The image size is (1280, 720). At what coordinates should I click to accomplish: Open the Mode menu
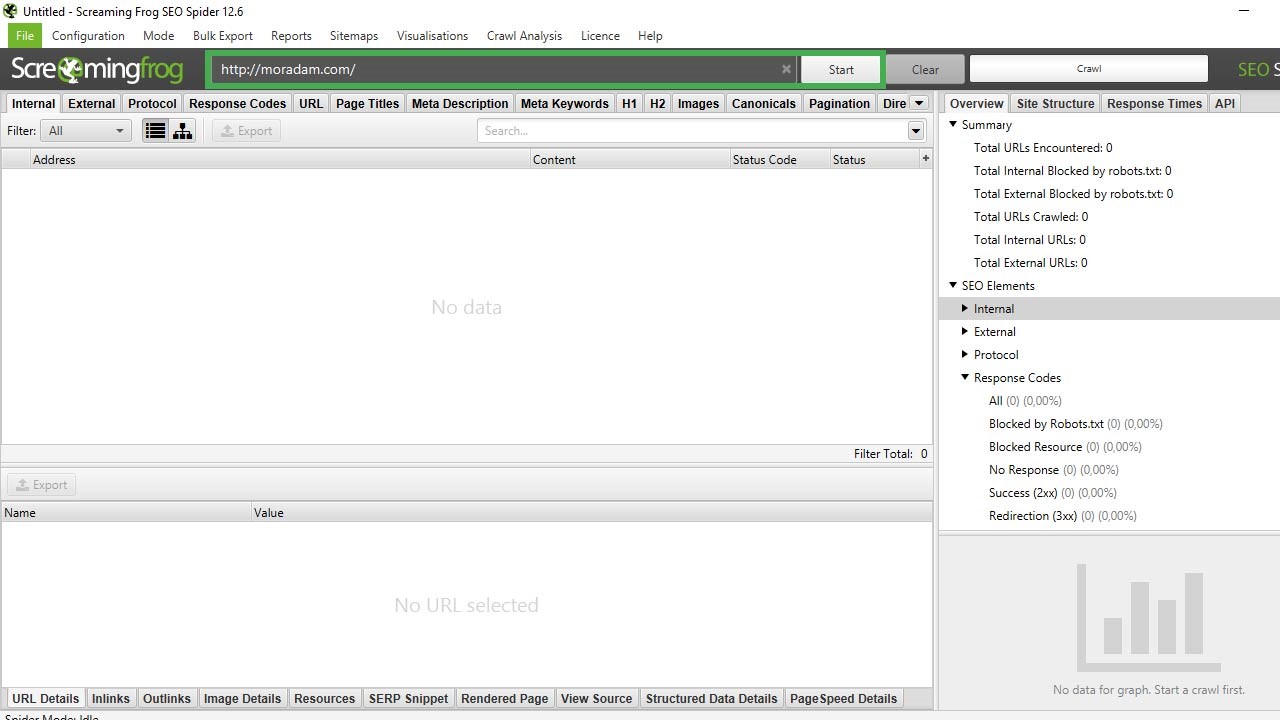click(x=158, y=35)
